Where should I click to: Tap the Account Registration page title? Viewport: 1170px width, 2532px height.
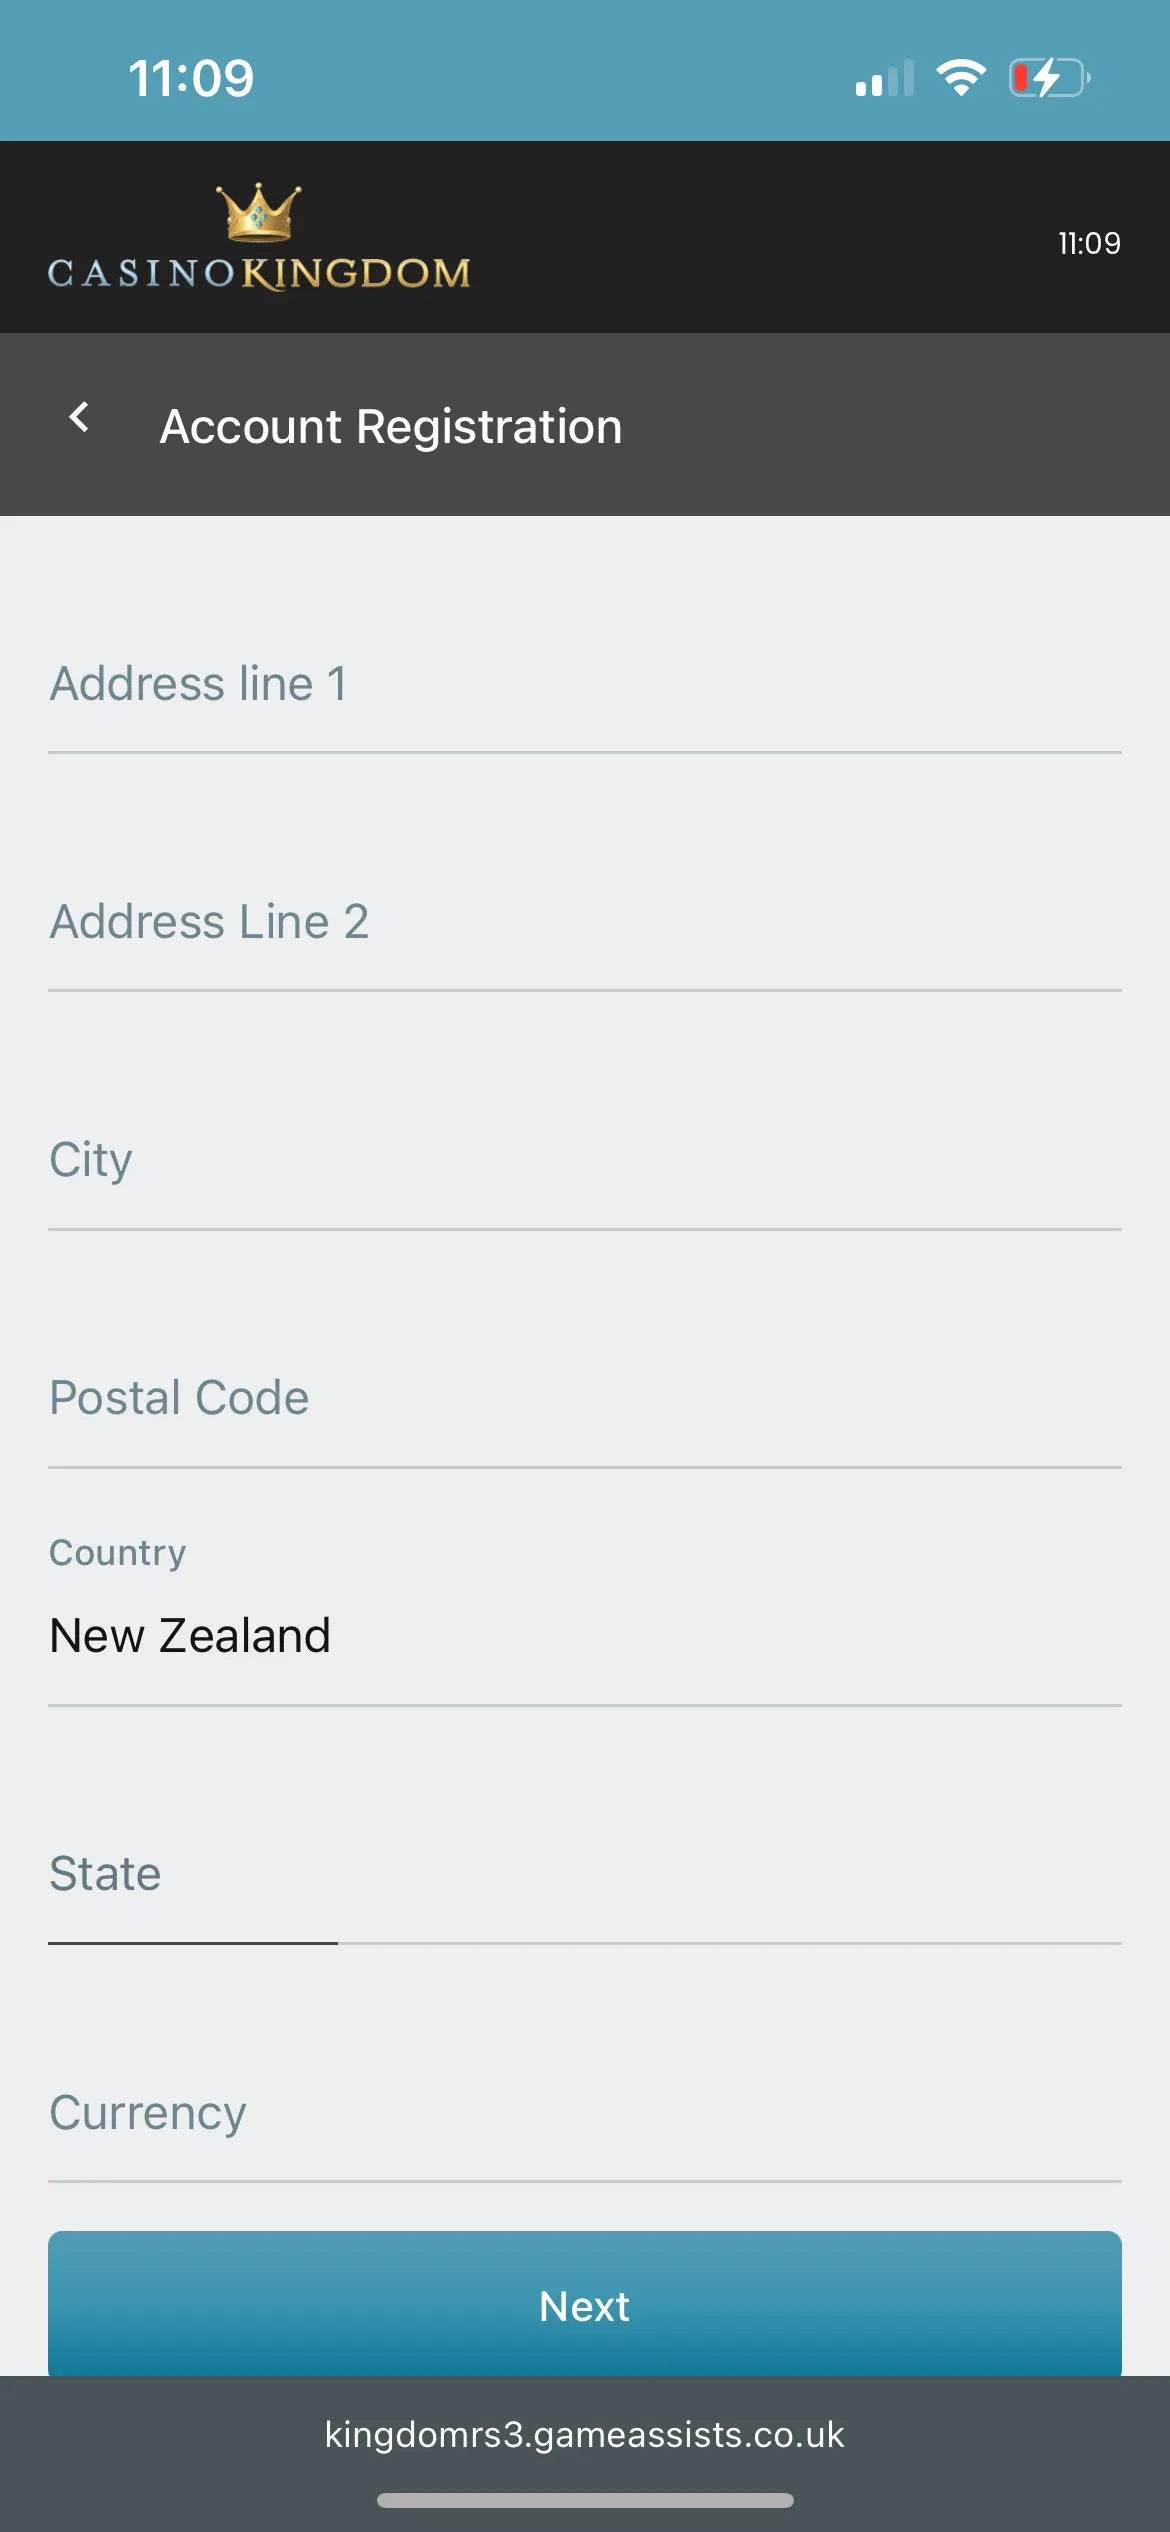point(391,427)
